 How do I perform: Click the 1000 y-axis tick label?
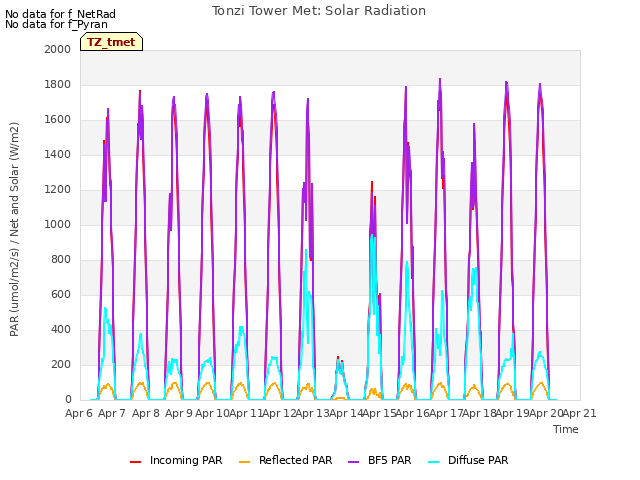58,224
